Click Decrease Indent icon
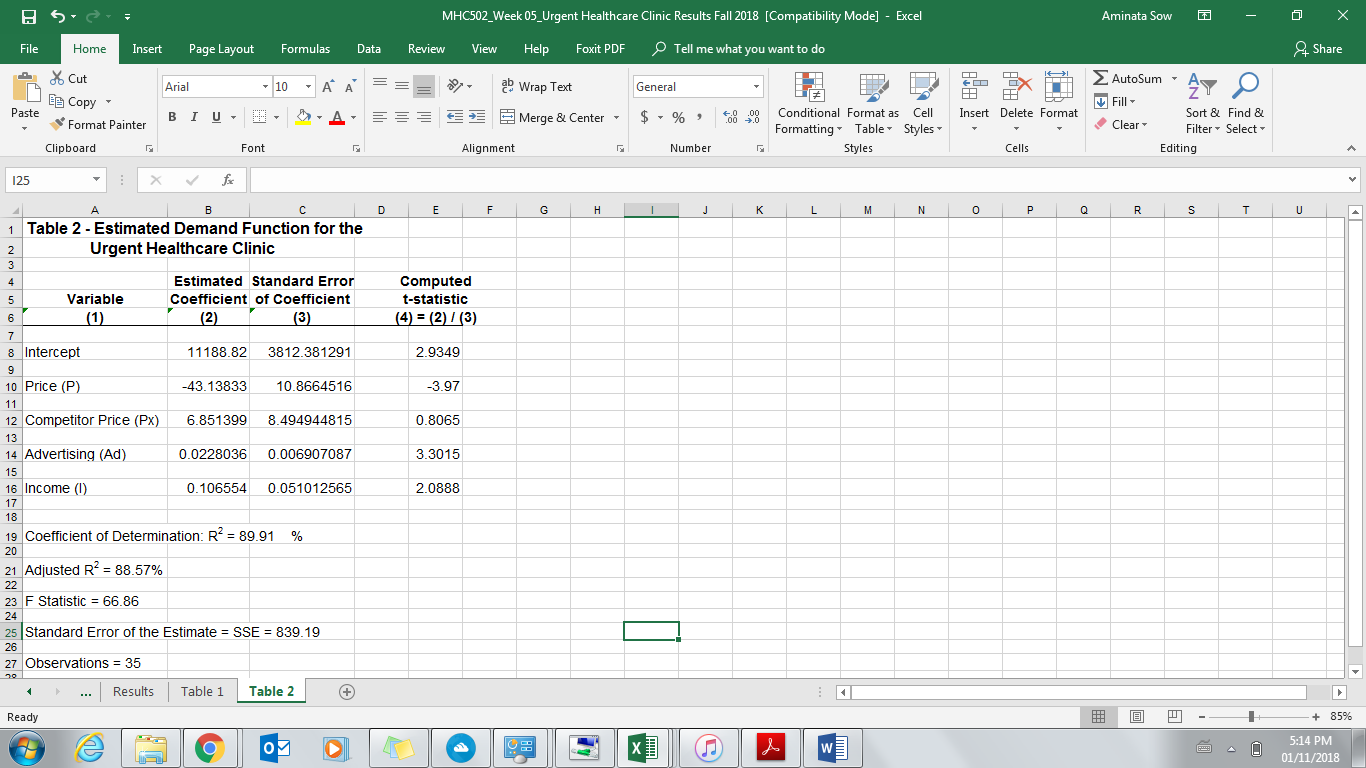The width and height of the screenshot is (1366, 768). click(x=455, y=118)
